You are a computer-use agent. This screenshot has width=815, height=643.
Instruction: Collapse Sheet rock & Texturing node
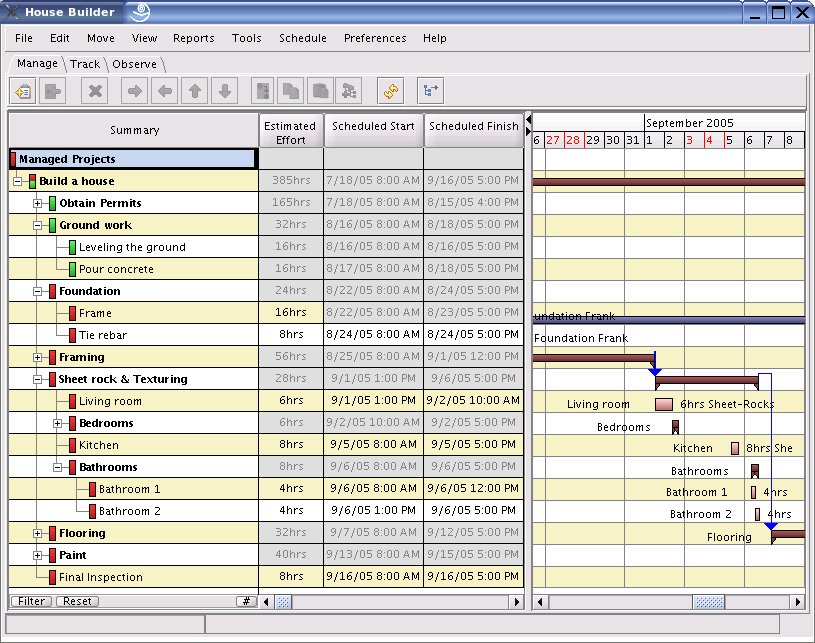point(37,379)
